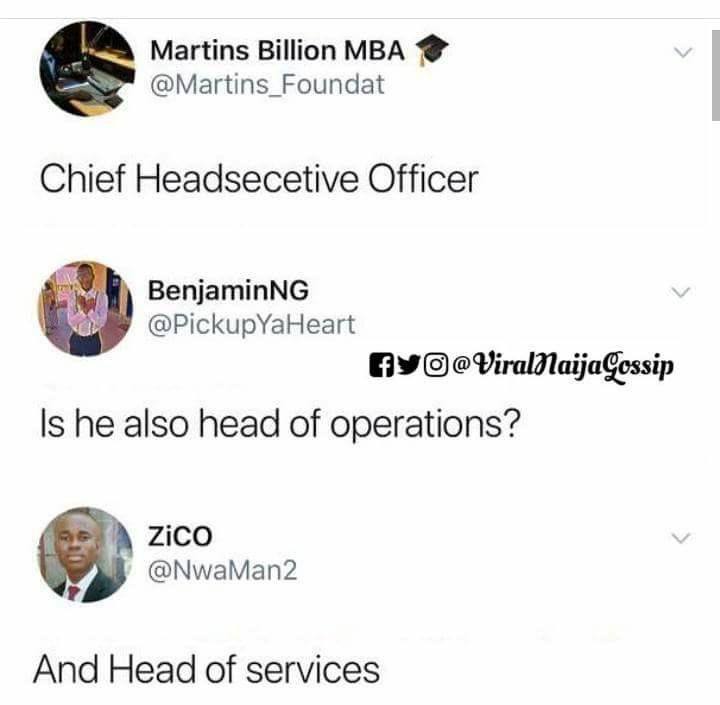Click the Twitter bird icon in the watermark
Viewport: 720px width, 705px height.
pyautogui.click(x=408, y=365)
